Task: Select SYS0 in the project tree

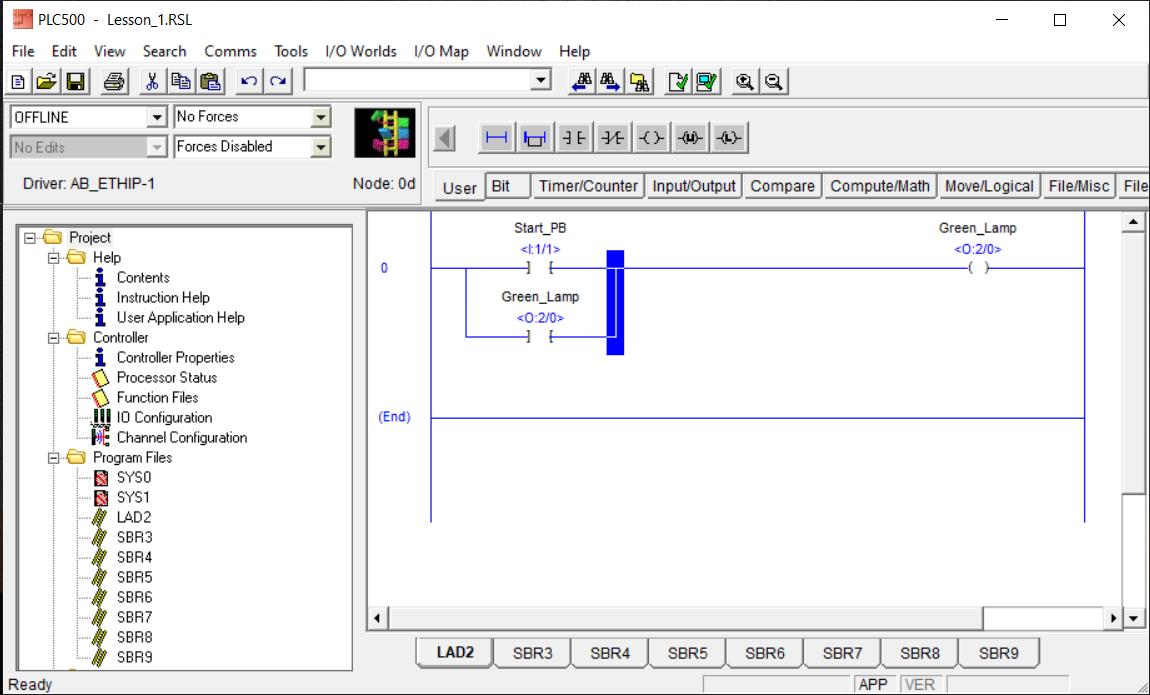Action: [133, 477]
